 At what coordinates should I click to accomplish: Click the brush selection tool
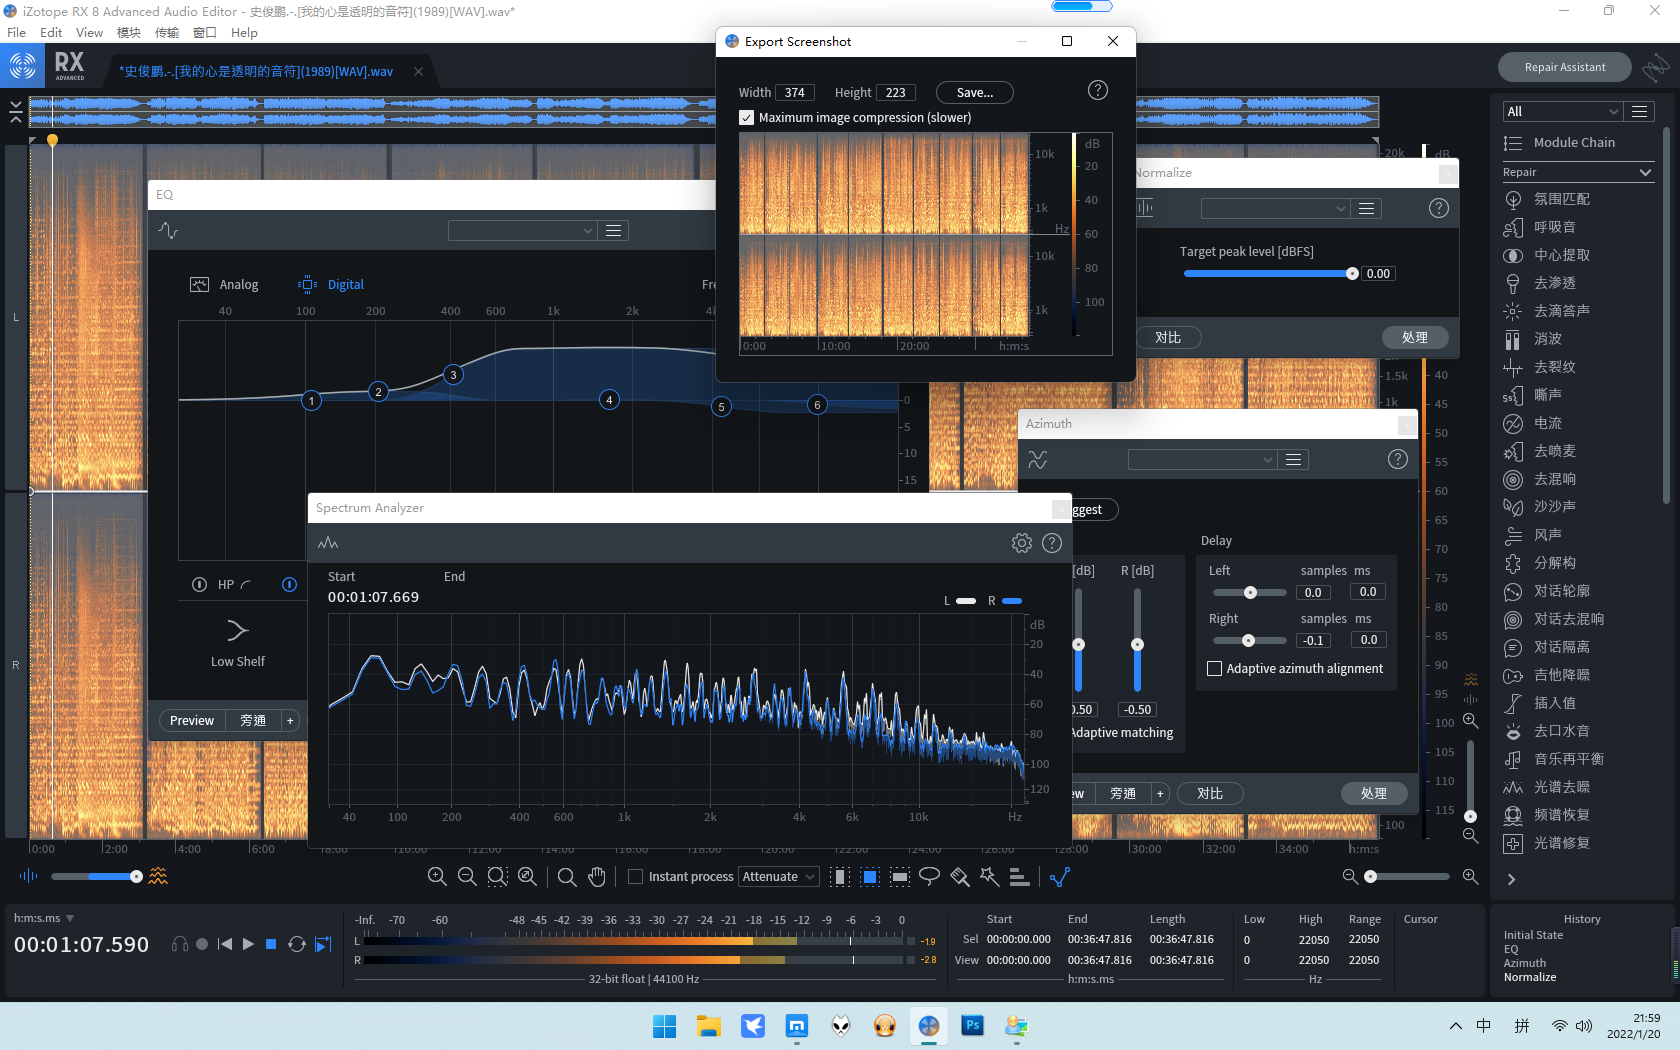click(x=960, y=877)
